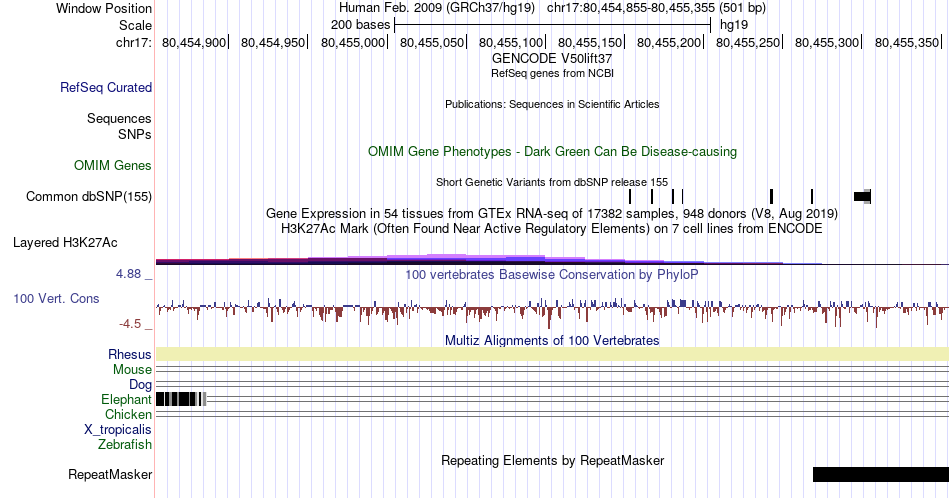
Task: Click the black Elephant alignment block
Action: point(180,399)
